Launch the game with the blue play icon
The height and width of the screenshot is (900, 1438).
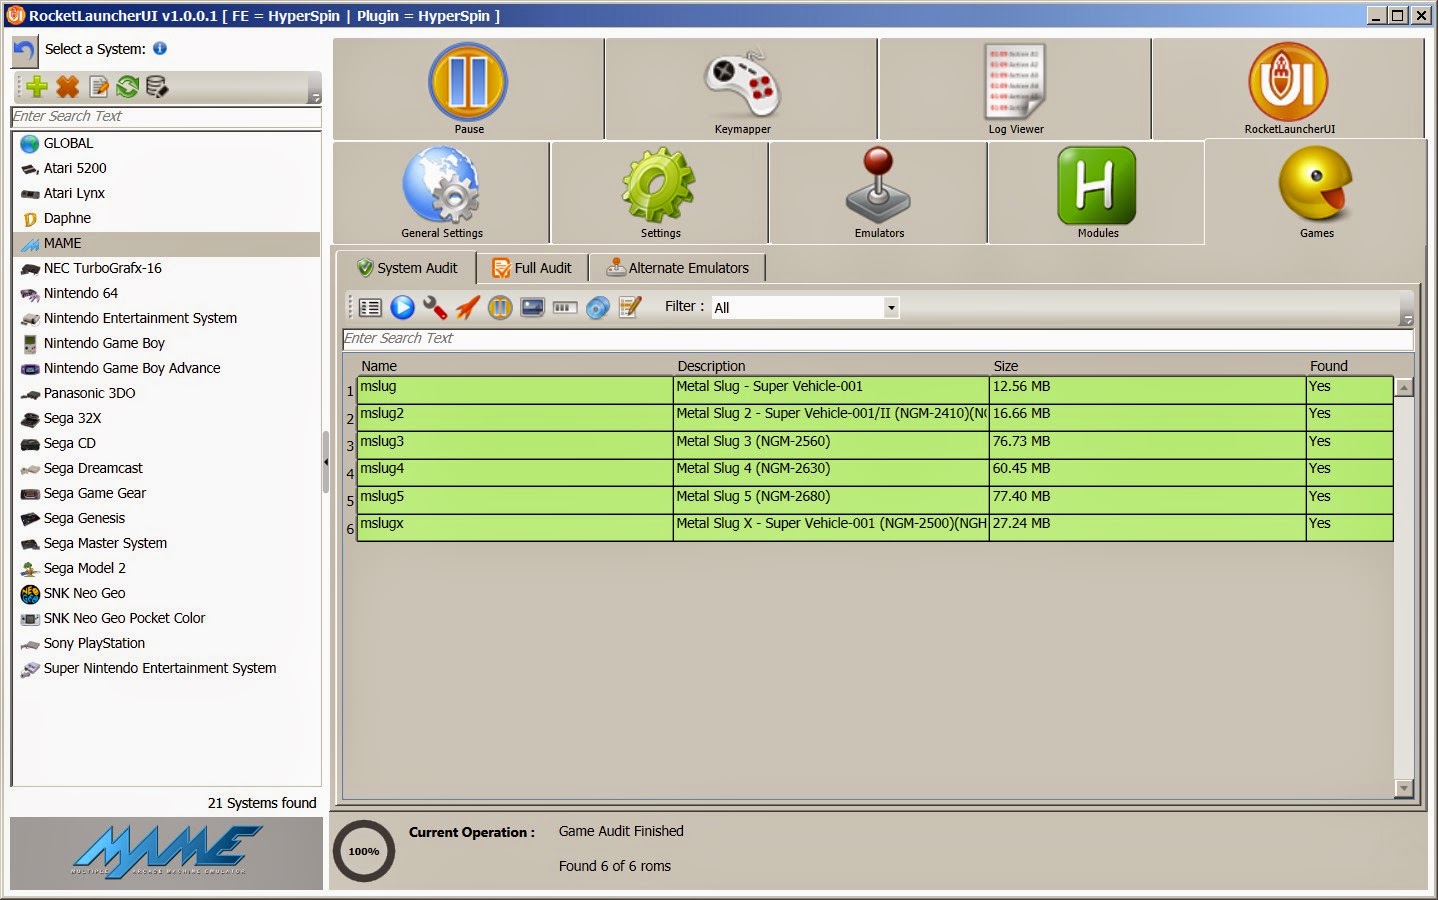402,308
